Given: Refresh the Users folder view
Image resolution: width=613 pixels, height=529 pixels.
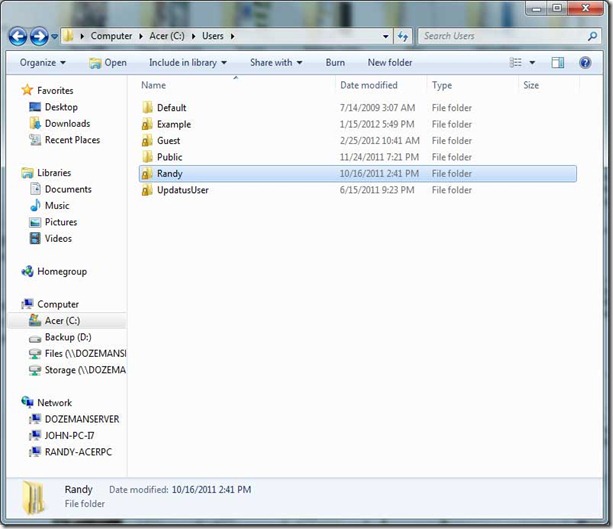Looking at the screenshot, I should click(403, 36).
